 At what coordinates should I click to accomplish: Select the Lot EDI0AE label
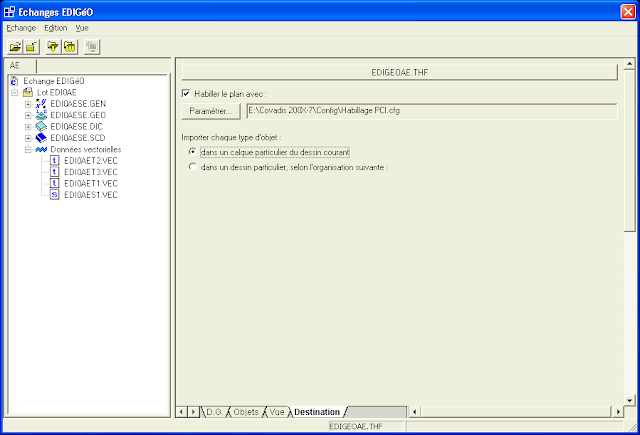[x=57, y=92]
